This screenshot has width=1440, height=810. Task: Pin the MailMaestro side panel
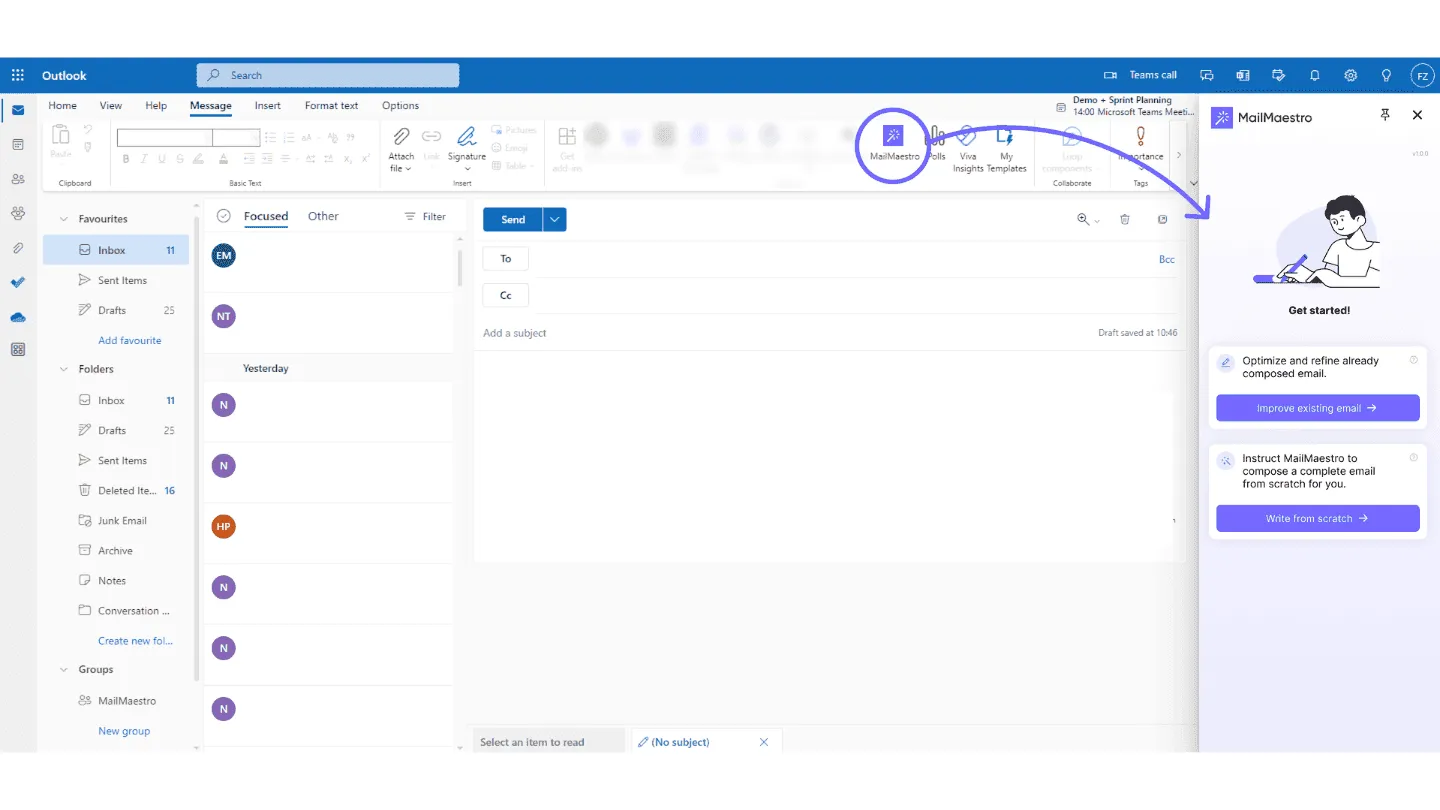click(1385, 116)
